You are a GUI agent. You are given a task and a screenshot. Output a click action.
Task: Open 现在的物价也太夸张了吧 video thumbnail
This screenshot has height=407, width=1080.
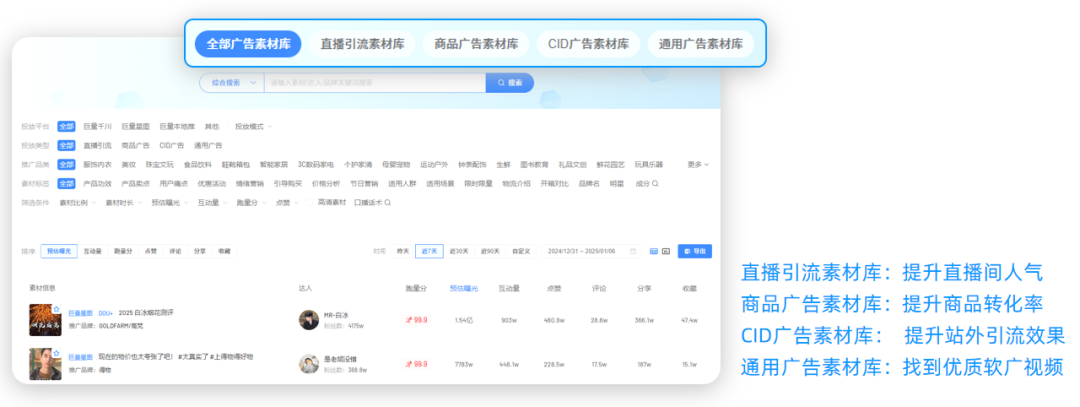pos(45,364)
